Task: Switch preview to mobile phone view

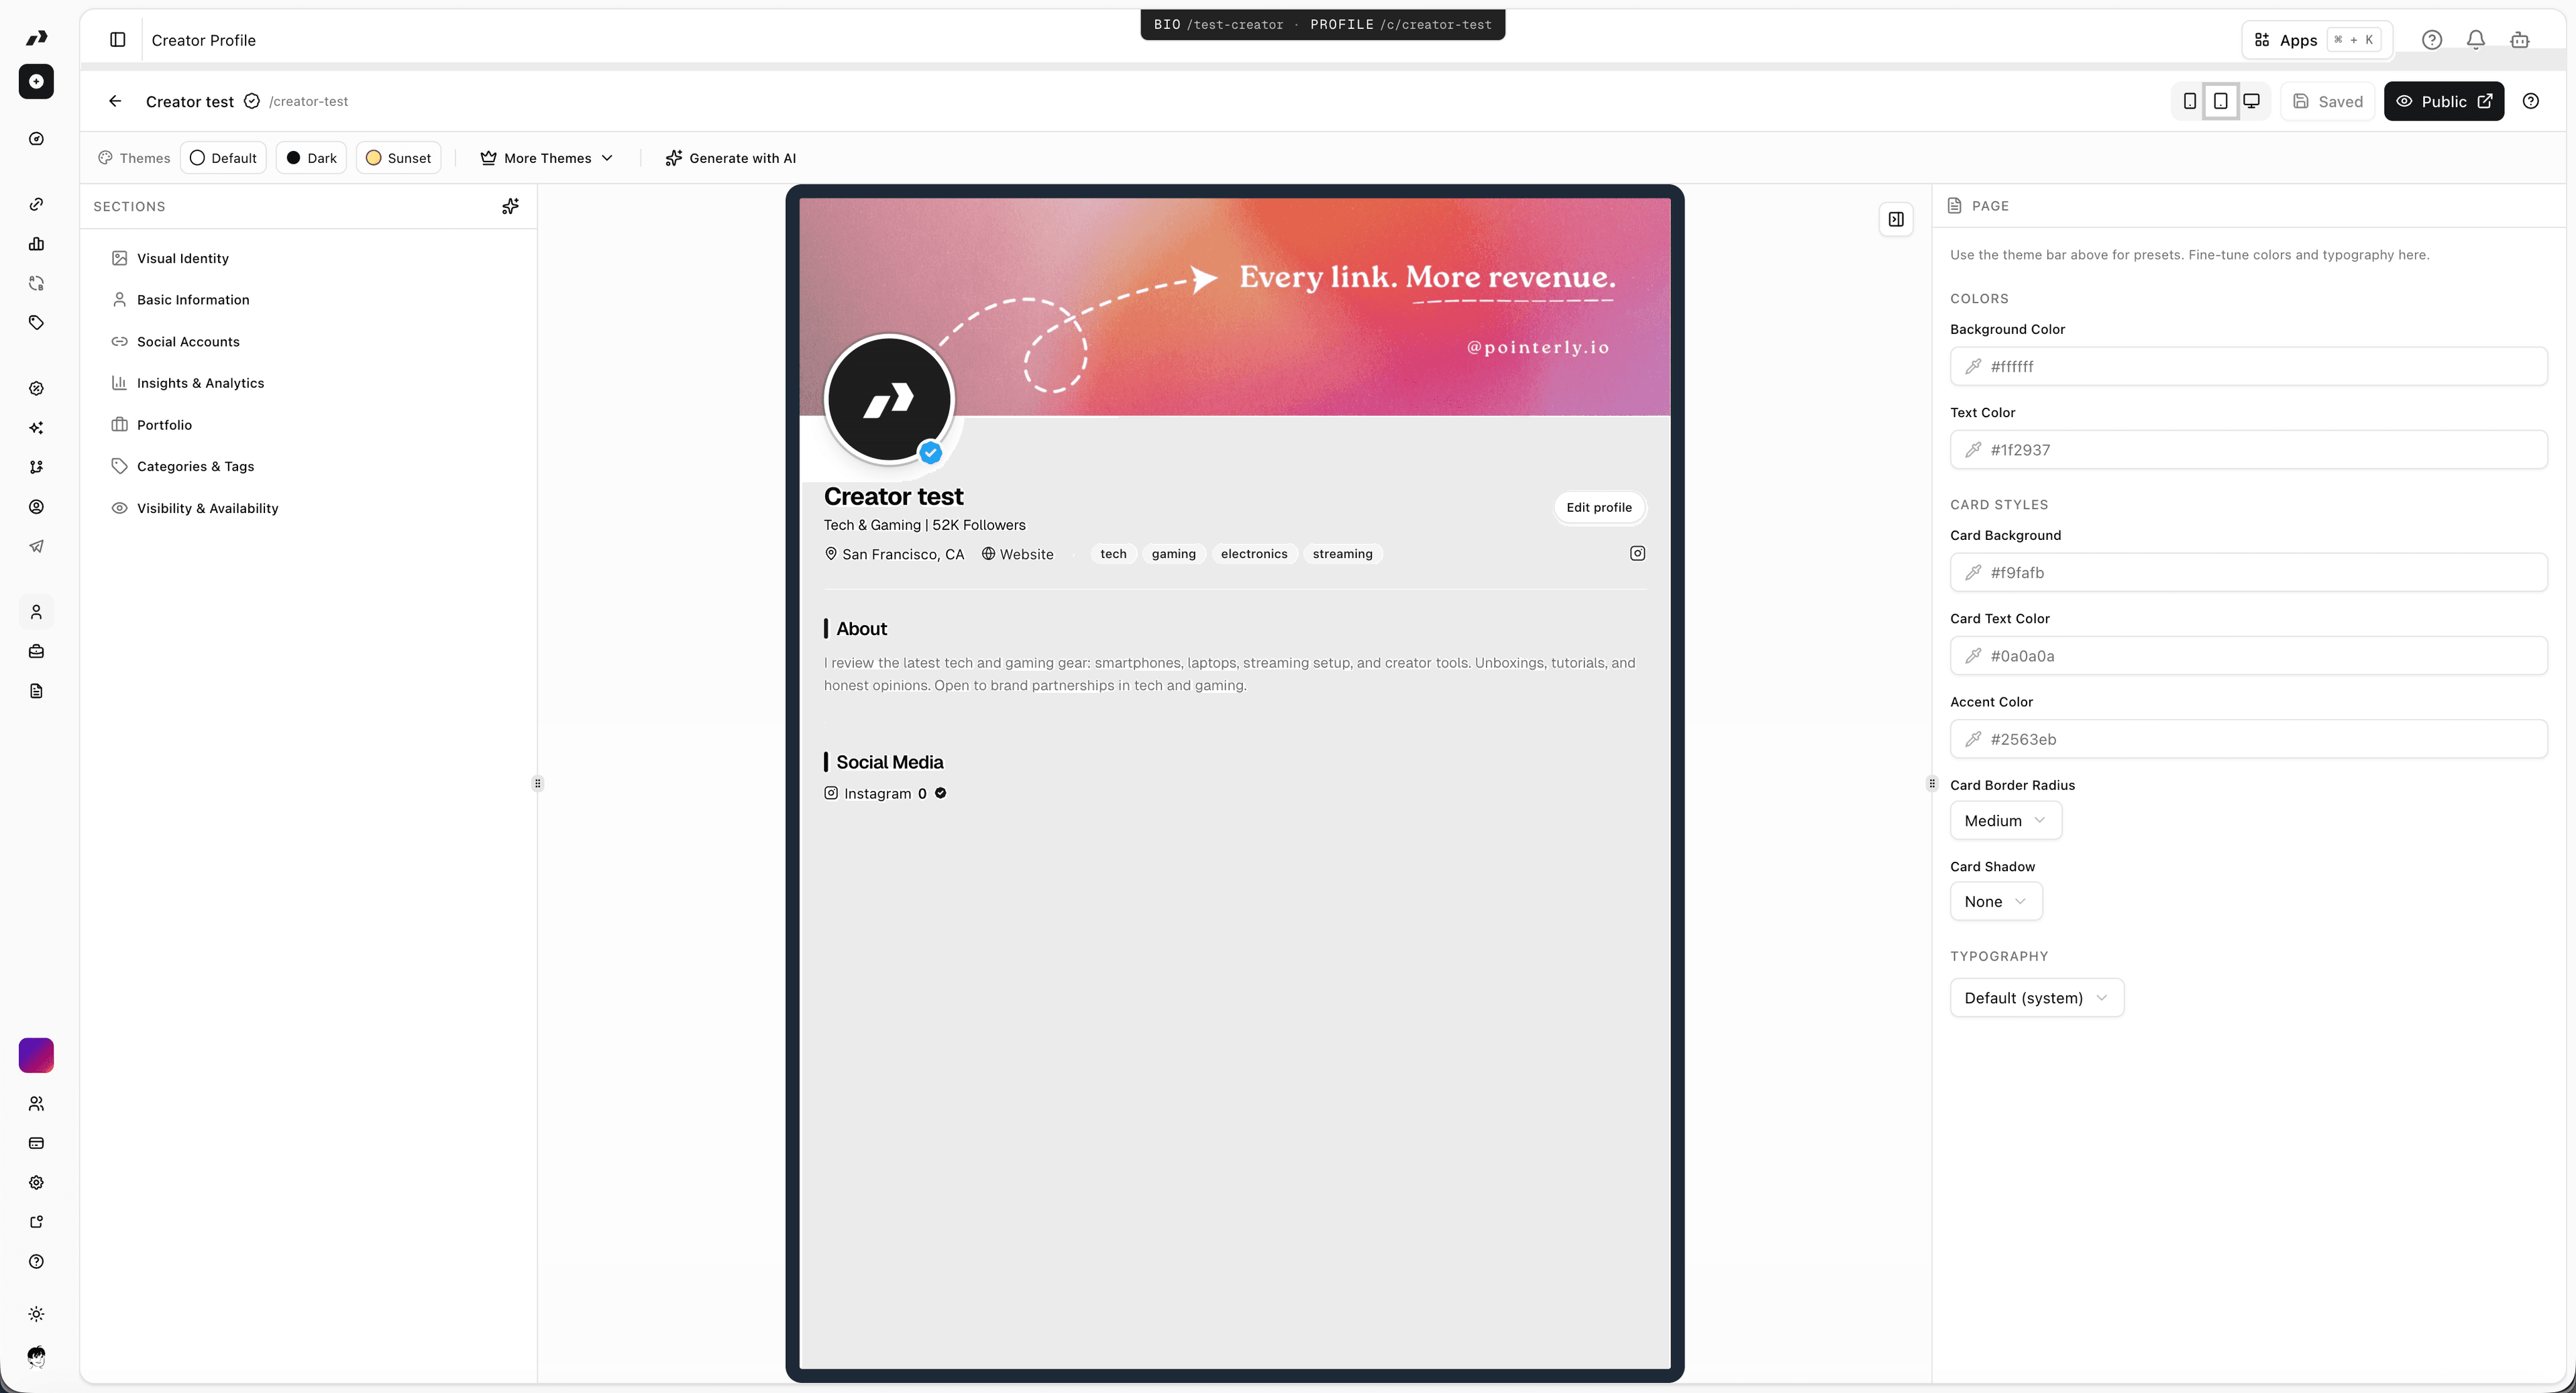Action: (2190, 101)
